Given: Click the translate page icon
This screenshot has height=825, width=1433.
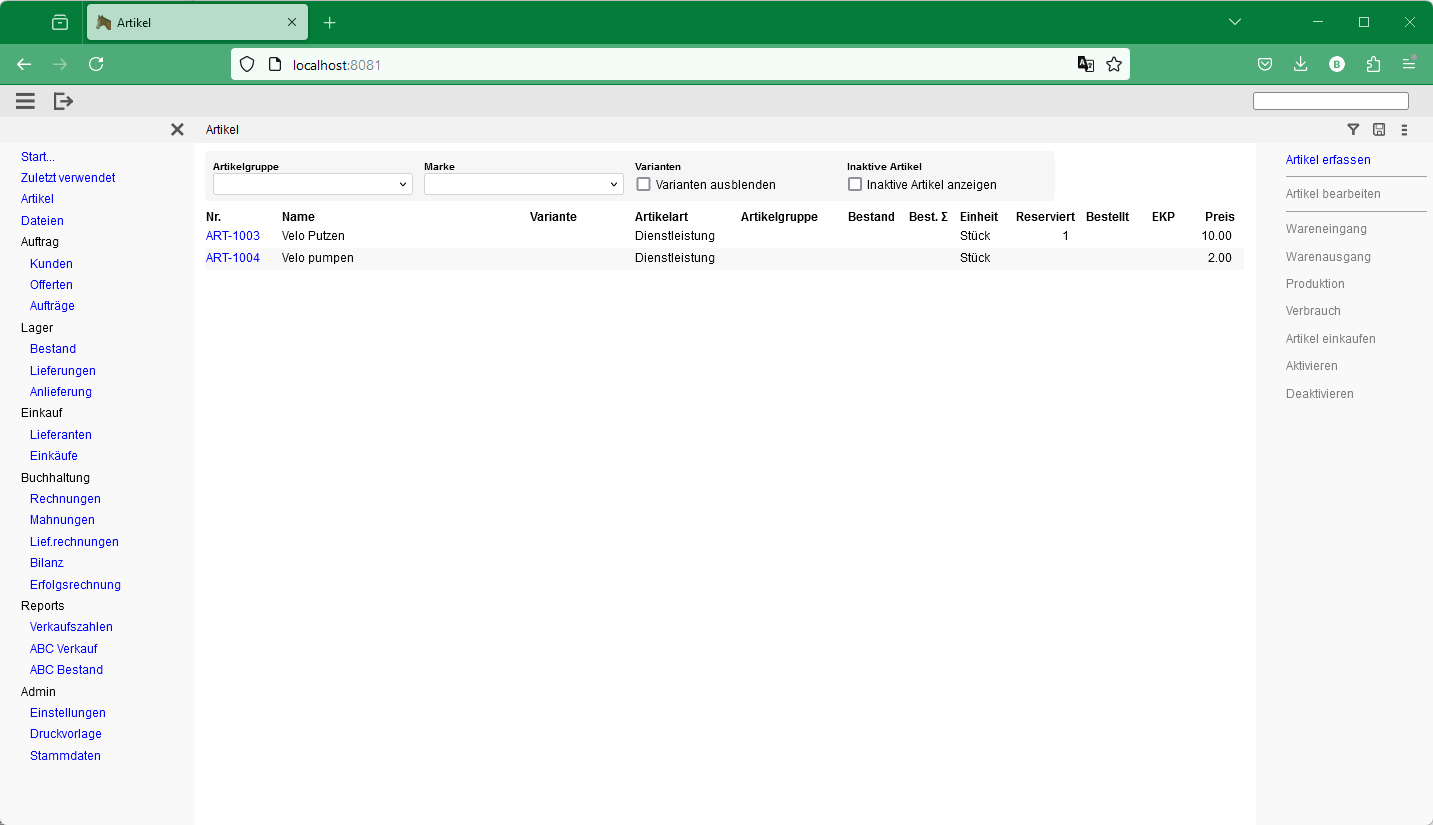Looking at the screenshot, I should pyautogui.click(x=1085, y=64).
